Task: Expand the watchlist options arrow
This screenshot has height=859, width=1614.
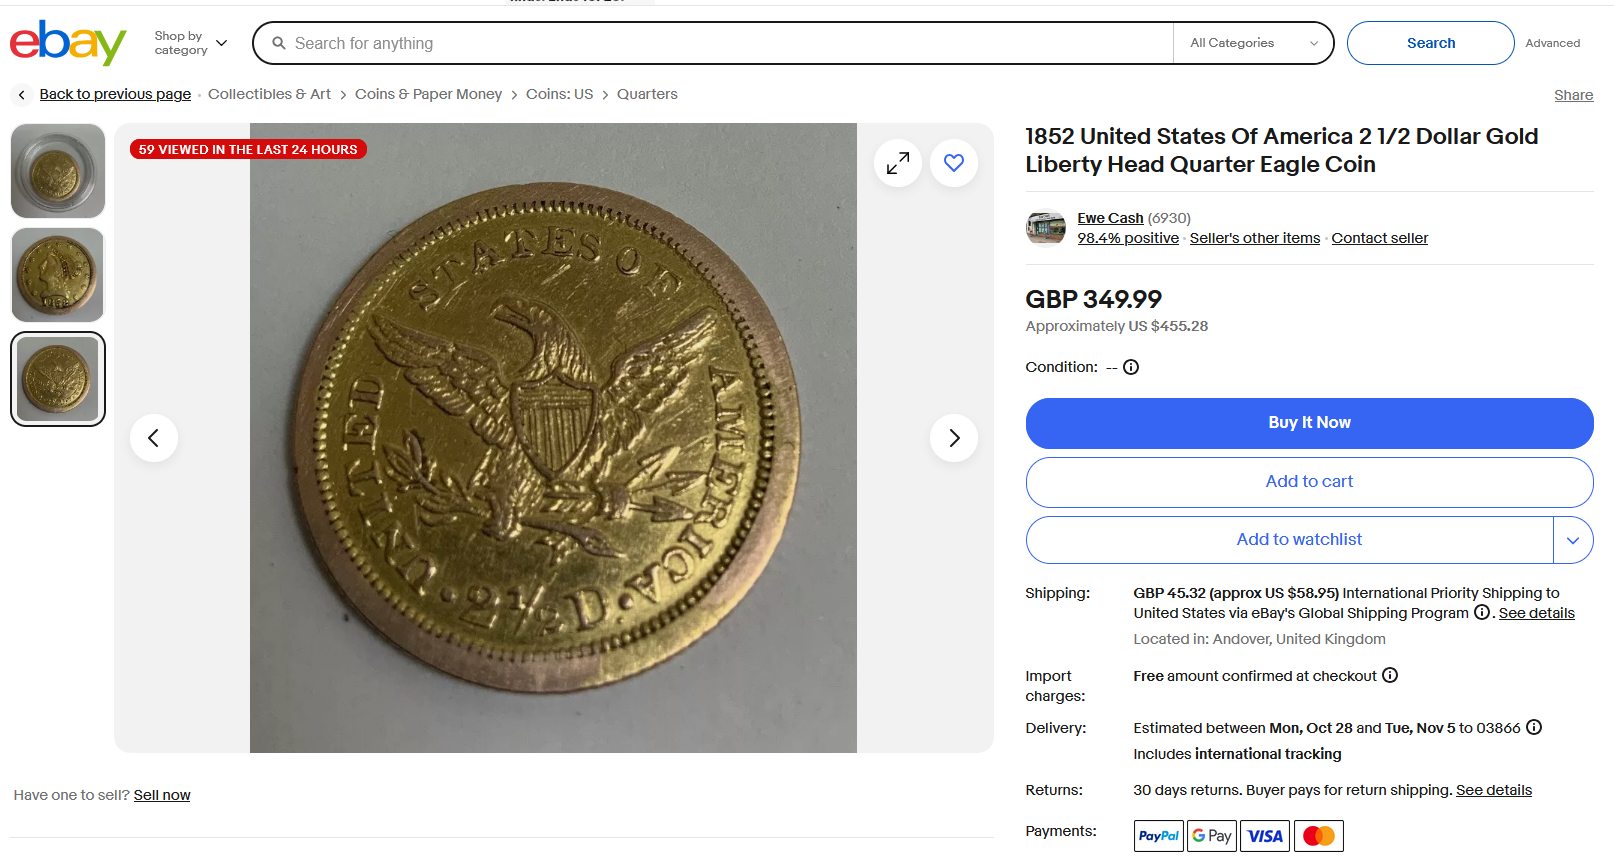Action: (1573, 540)
